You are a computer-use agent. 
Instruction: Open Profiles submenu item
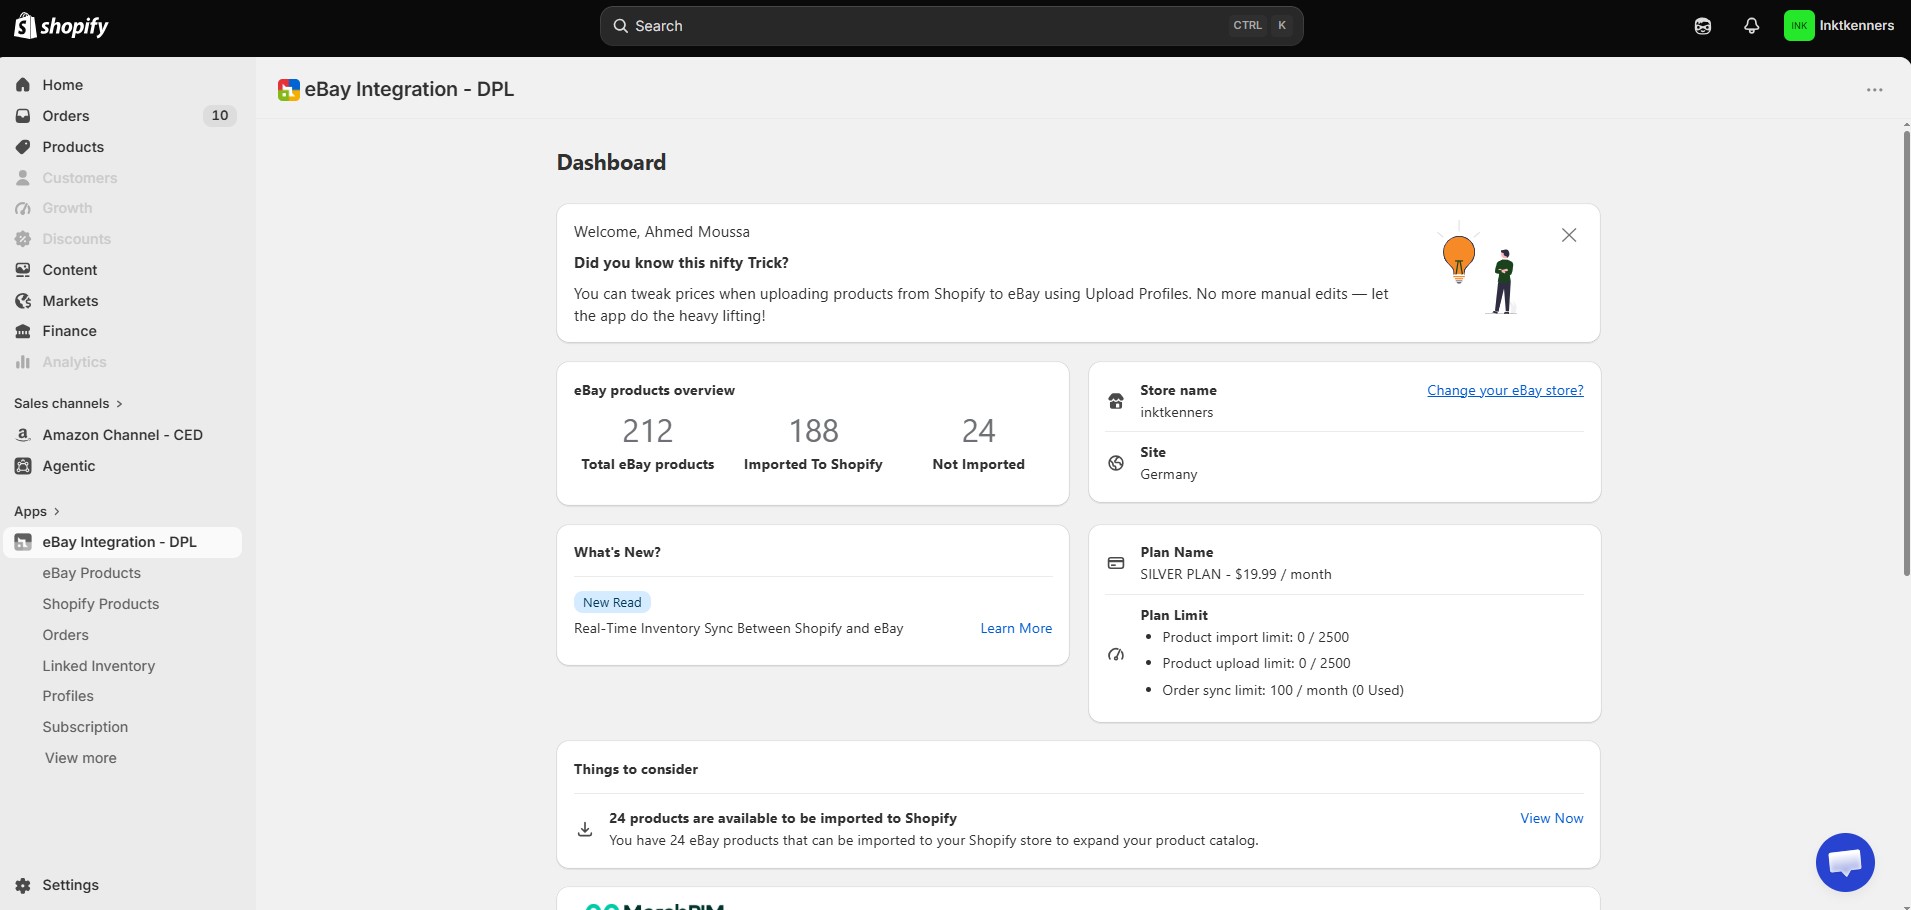point(68,696)
